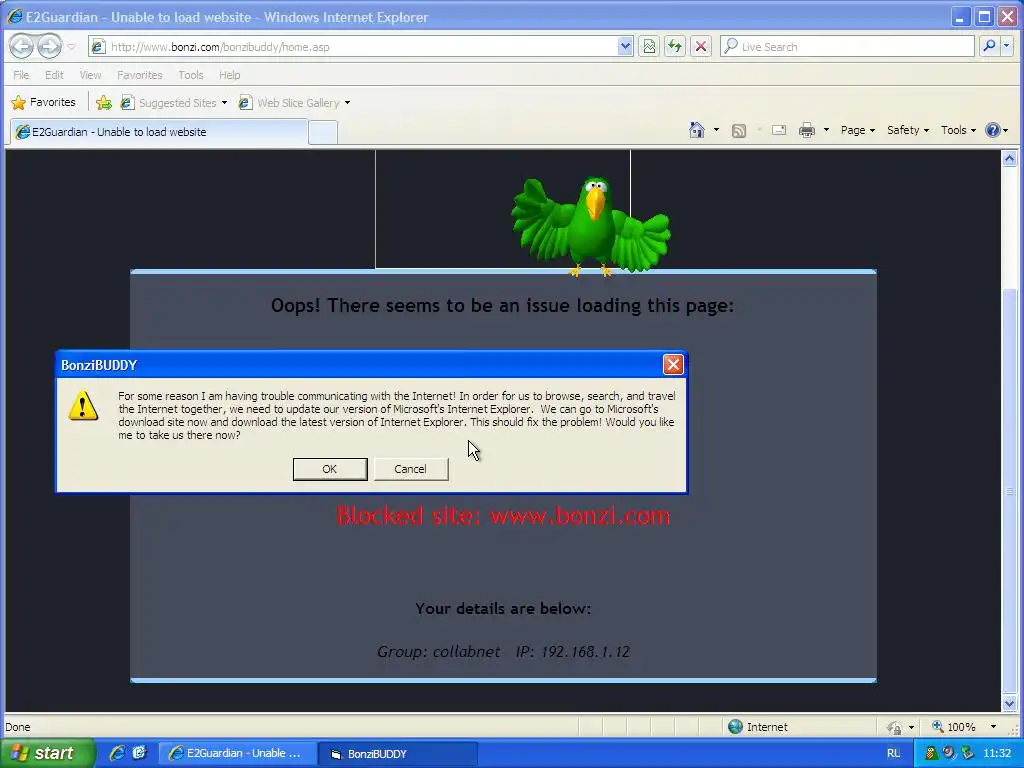
Task: Open the Favorites menu in menu bar
Action: pos(140,75)
